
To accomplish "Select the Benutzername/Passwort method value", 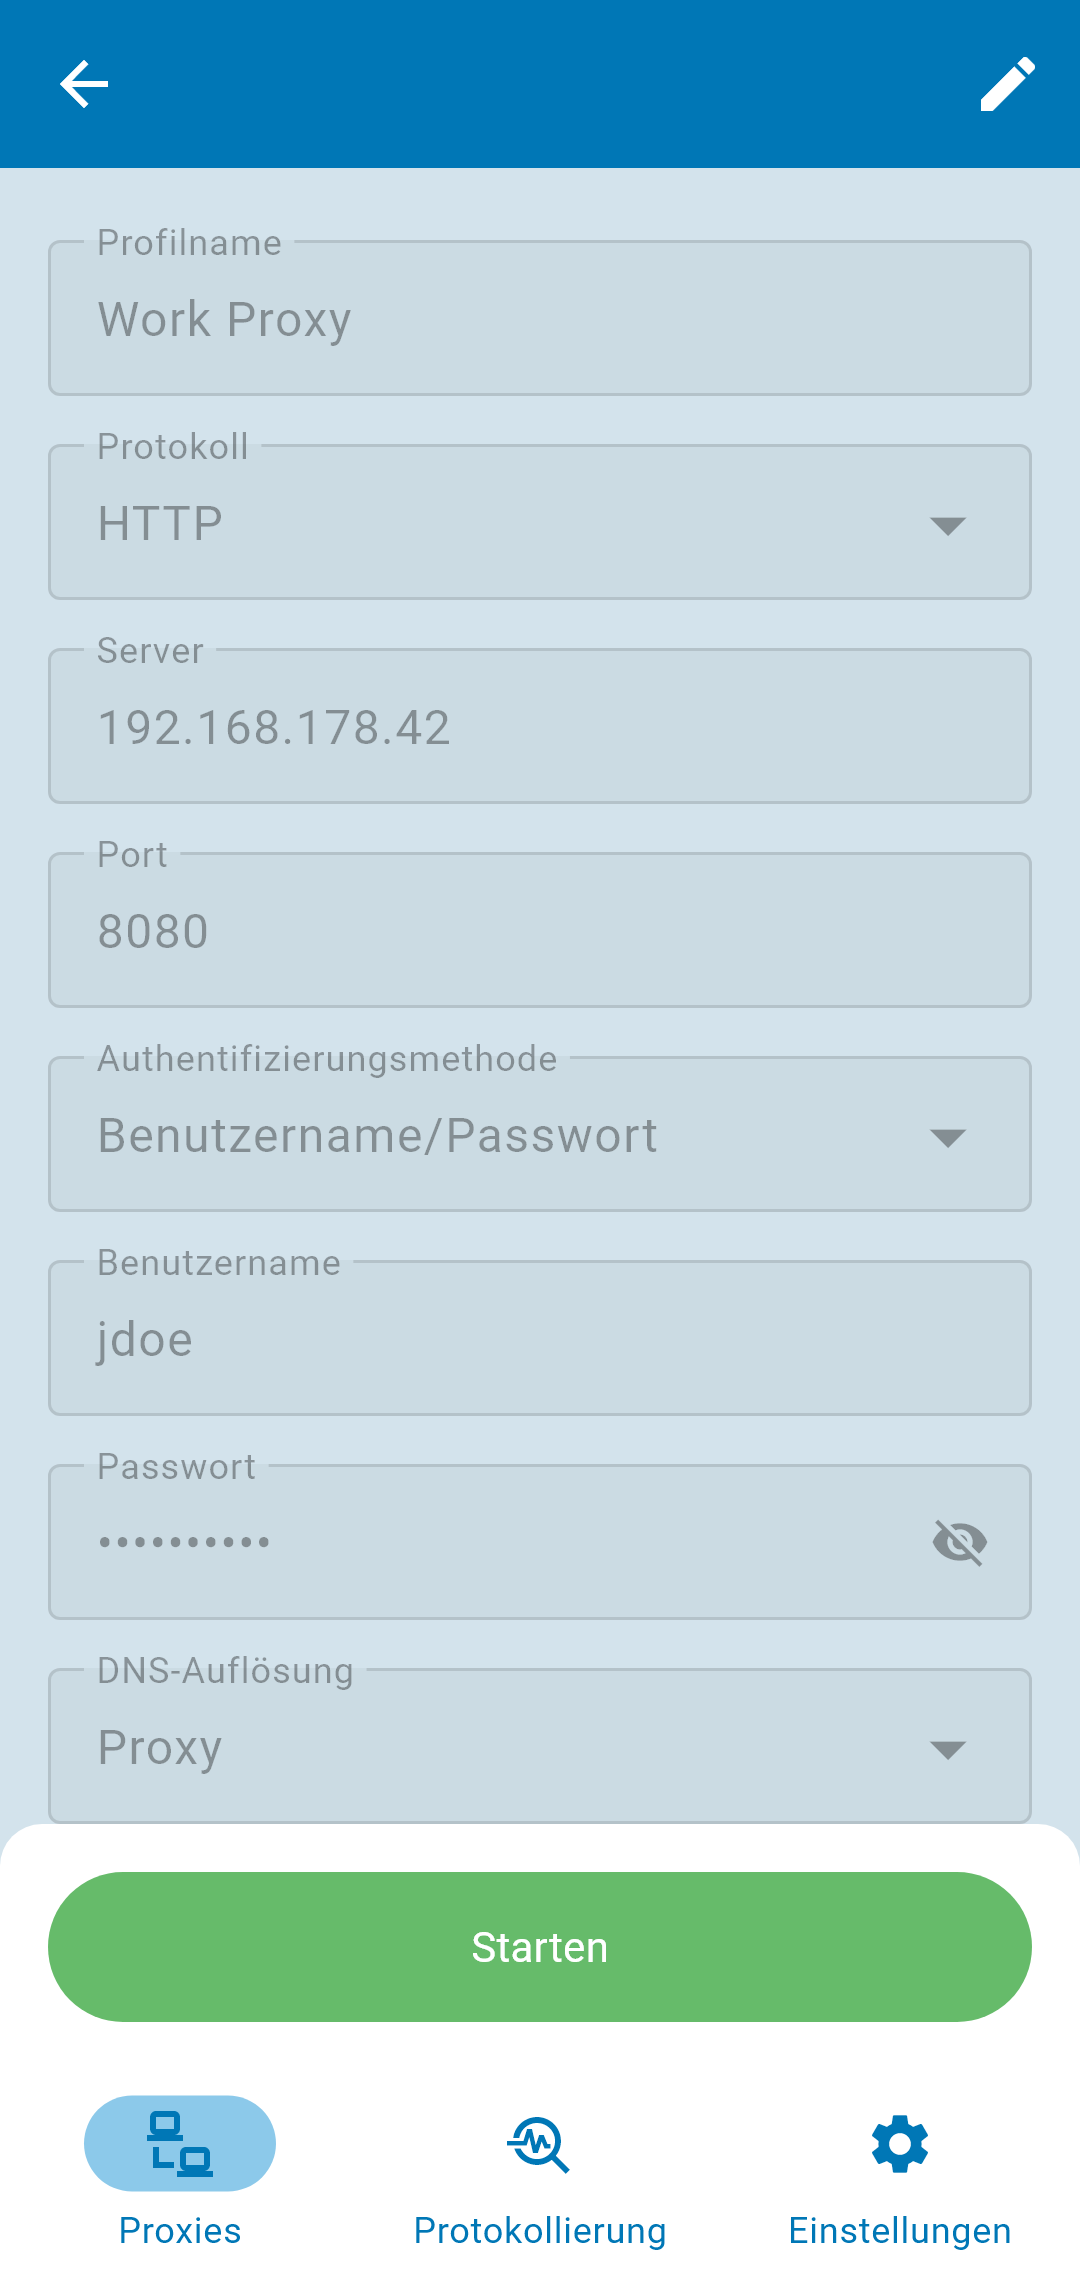I will (x=378, y=1136).
